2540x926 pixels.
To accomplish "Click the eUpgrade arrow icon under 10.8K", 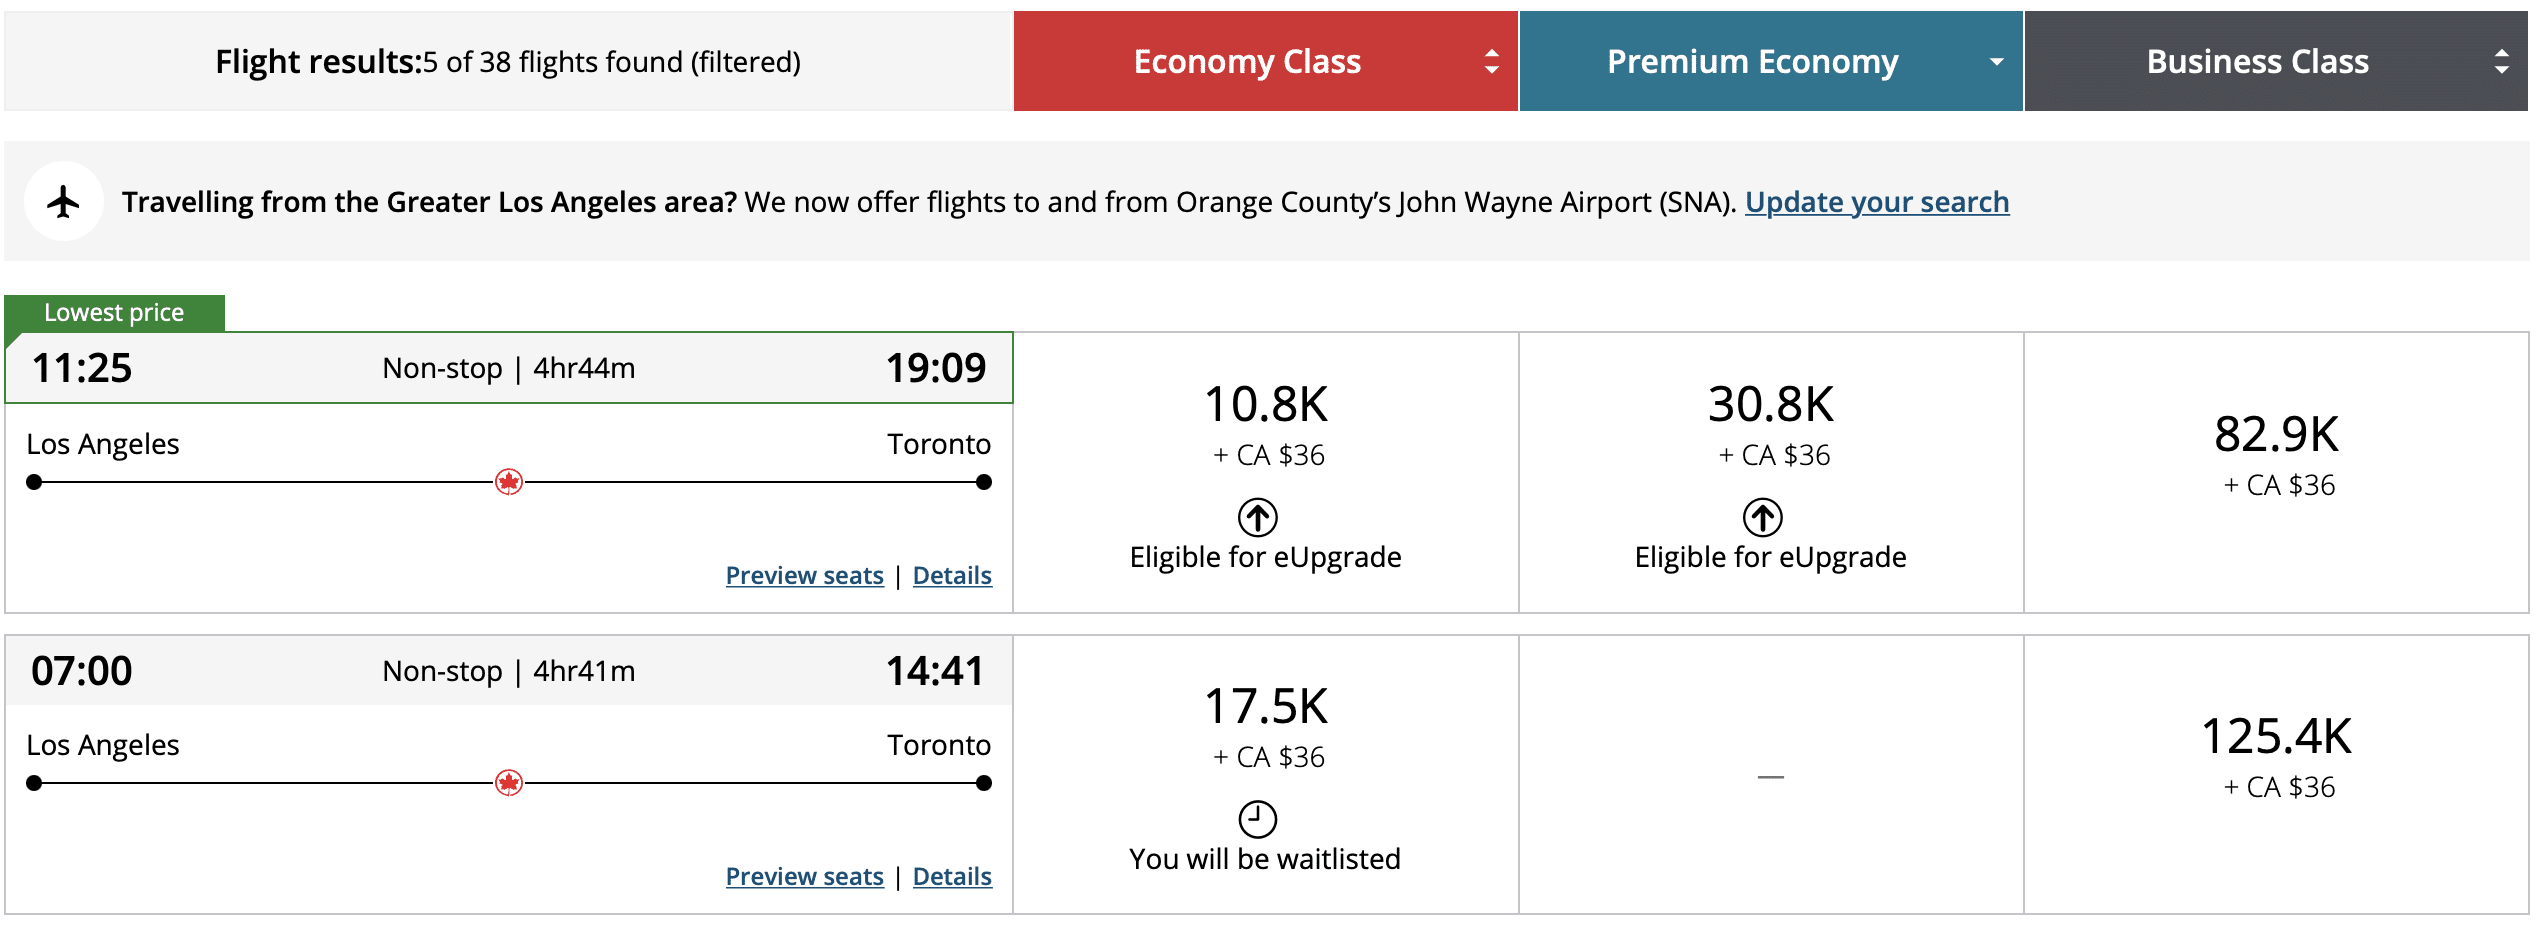I will [x=1257, y=517].
